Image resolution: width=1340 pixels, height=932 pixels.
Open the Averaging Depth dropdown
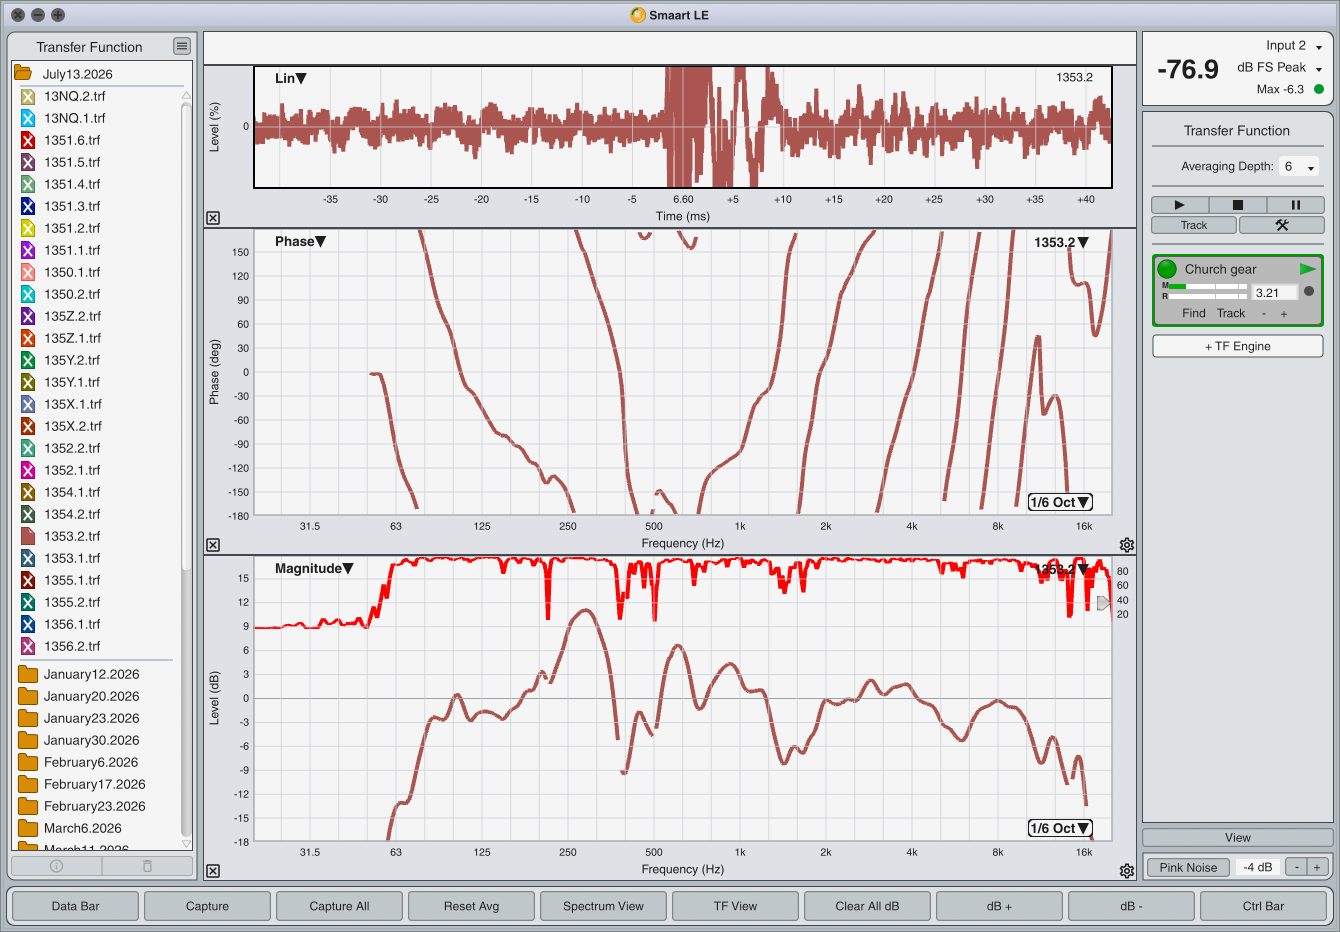[x=1300, y=167]
